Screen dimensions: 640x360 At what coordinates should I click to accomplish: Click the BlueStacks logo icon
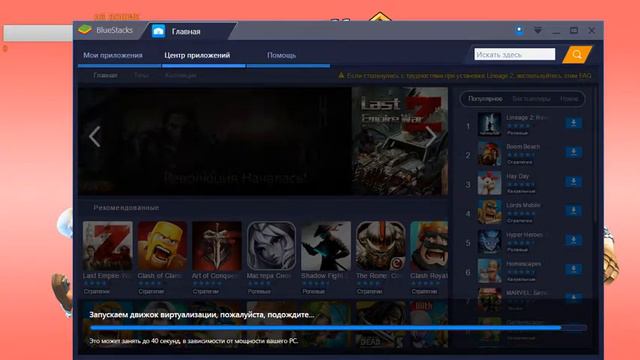(85, 30)
